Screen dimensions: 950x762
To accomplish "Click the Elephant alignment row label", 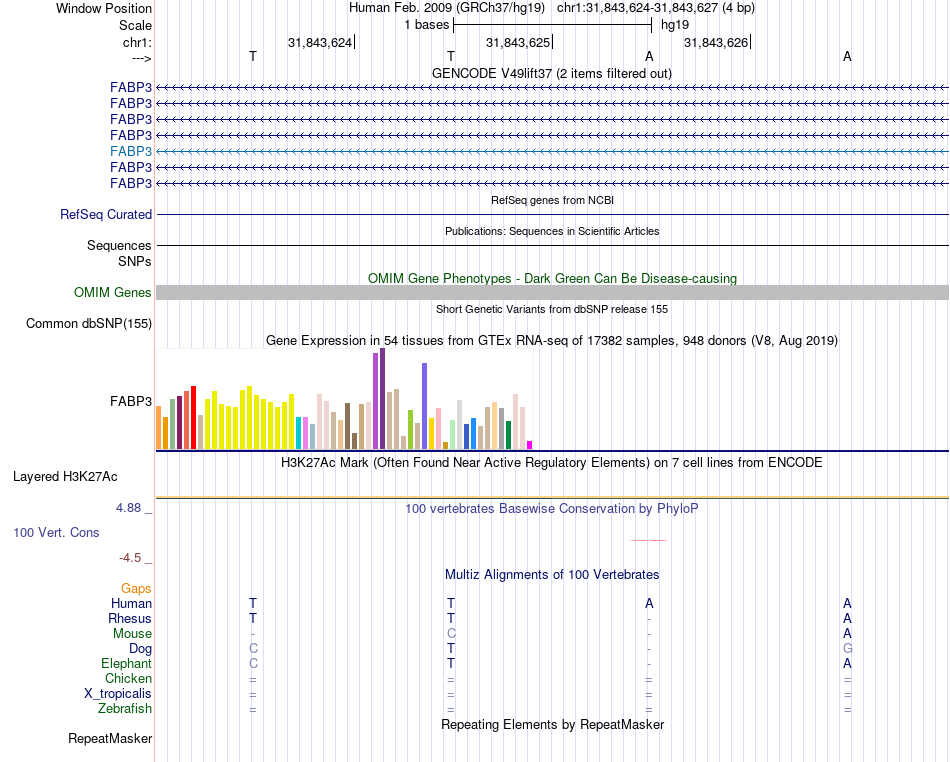I will click(x=126, y=663).
